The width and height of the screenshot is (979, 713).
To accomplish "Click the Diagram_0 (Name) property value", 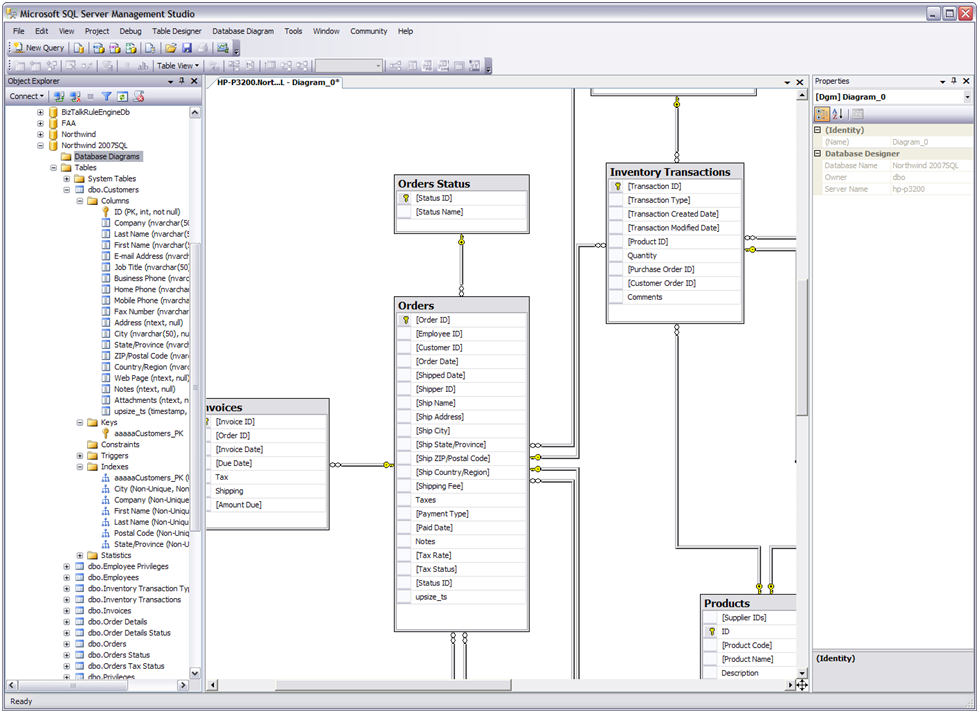I will click(930, 142).
